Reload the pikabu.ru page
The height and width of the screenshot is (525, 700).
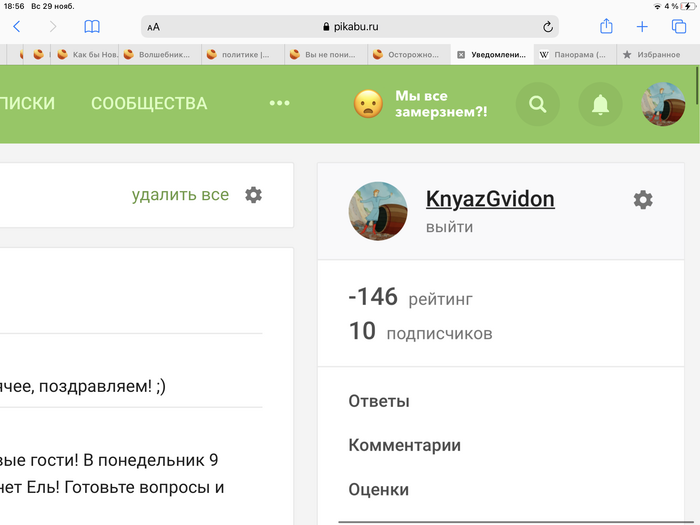(x=548, y=27)
